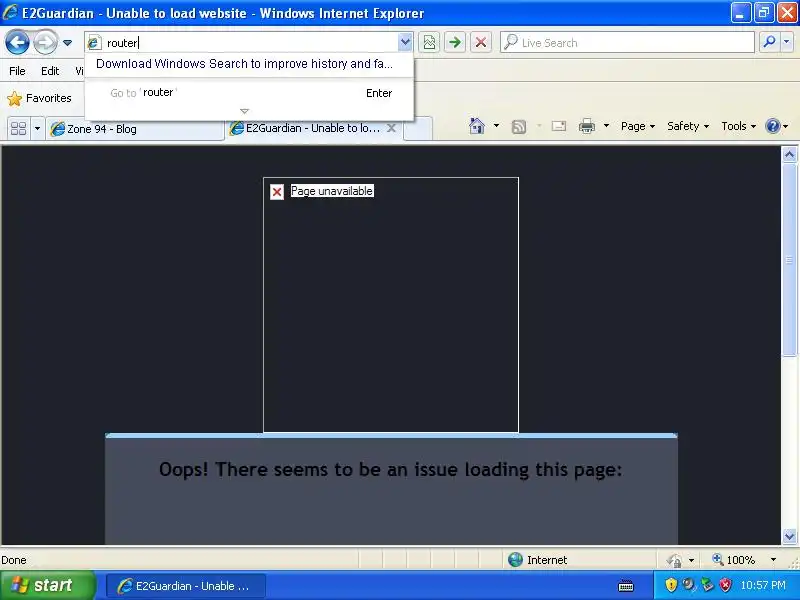Click the red security alert tray icon
This screenshot has width=800, height=600.
(725, 585)
